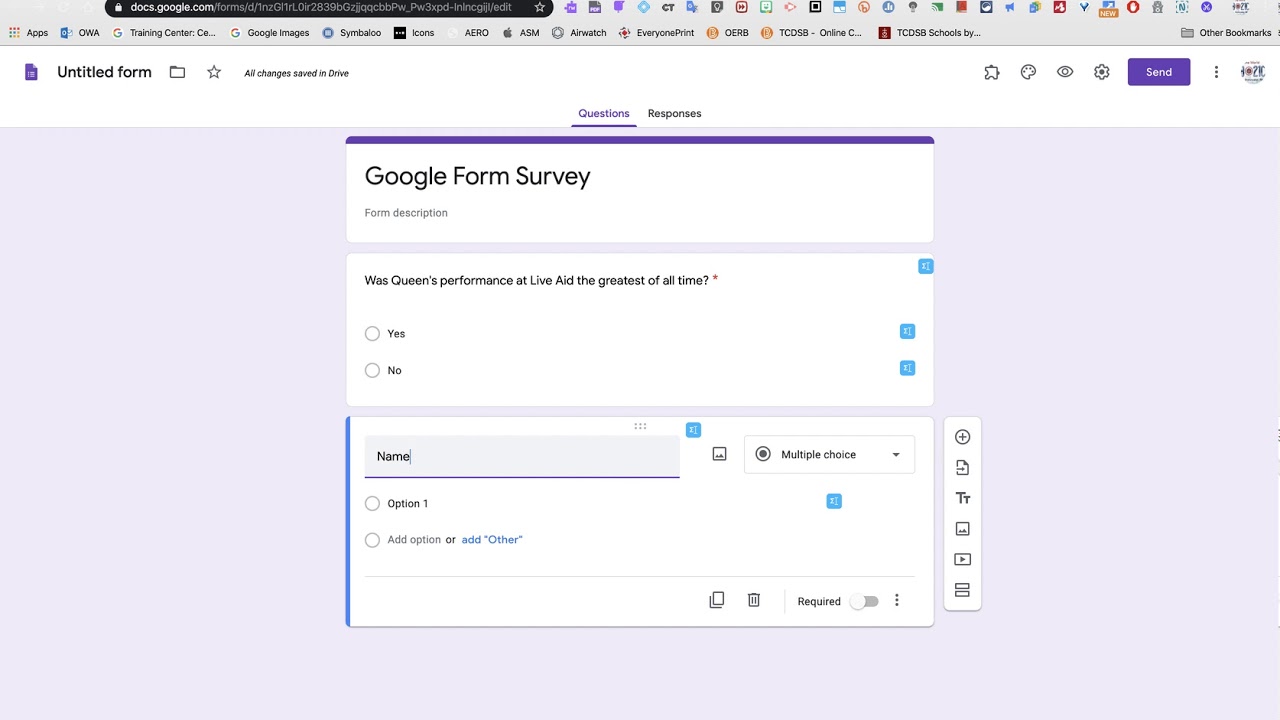Click the import questions icon
Screen dimensions: 1280x720
(x=962, y=468)
